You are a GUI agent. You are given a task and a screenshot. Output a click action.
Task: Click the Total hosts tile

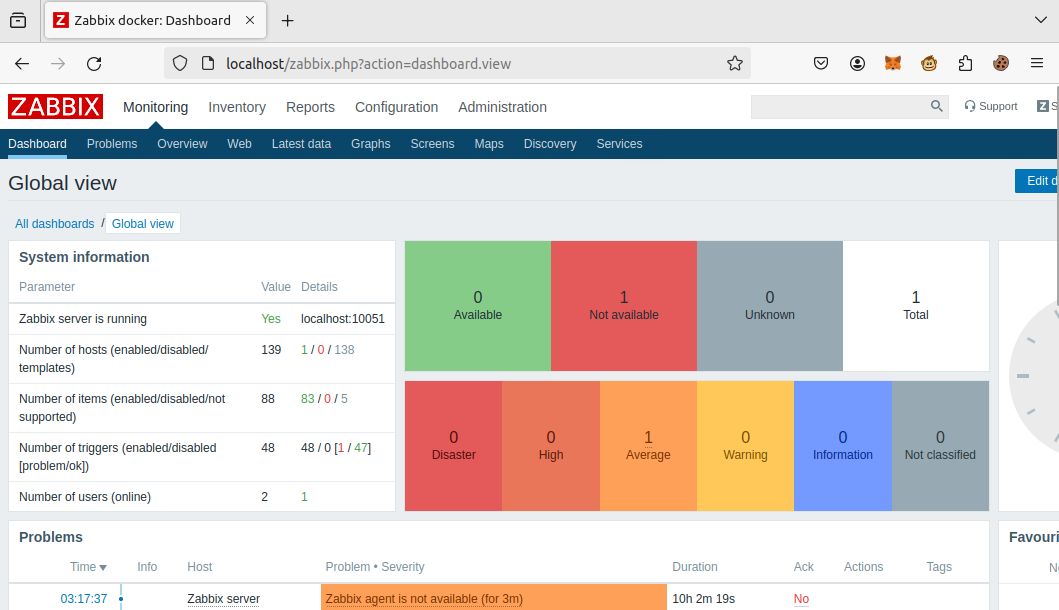pos(916,306)
